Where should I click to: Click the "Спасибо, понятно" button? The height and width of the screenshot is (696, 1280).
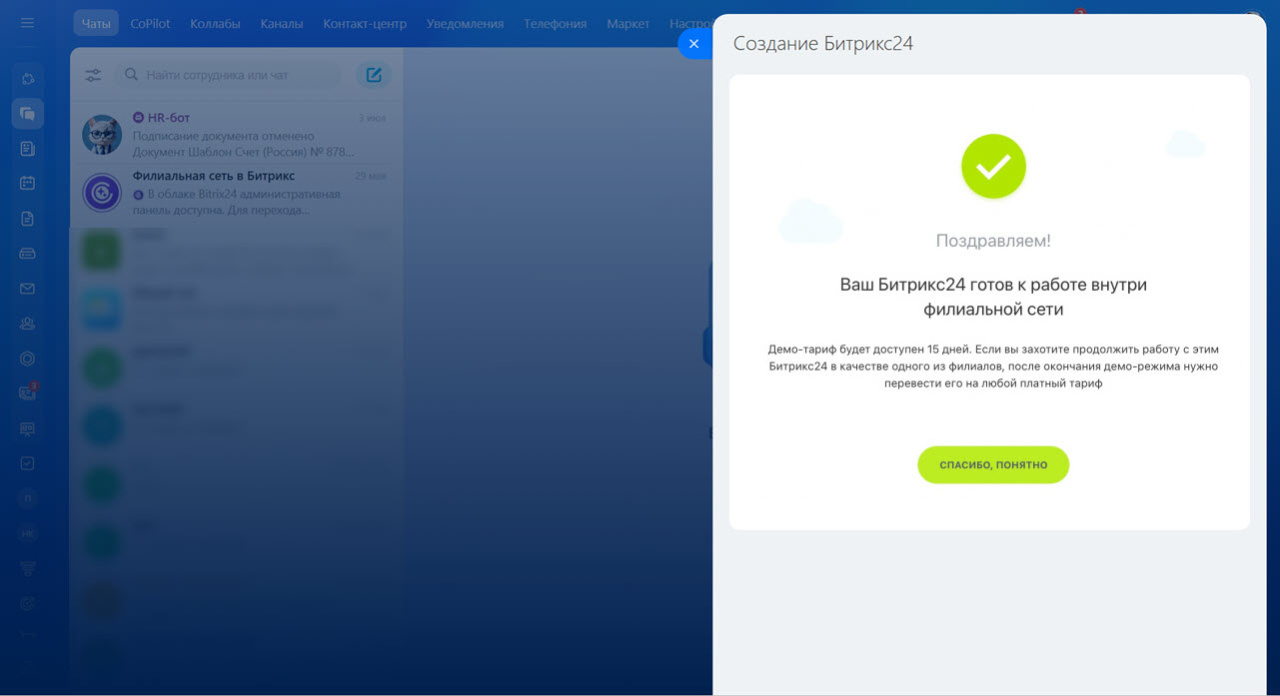click(x=993, y=465)
